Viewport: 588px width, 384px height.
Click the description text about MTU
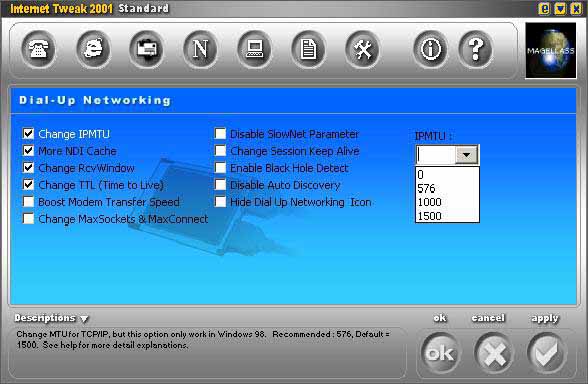pyautogui.click(x=203, y=339)
